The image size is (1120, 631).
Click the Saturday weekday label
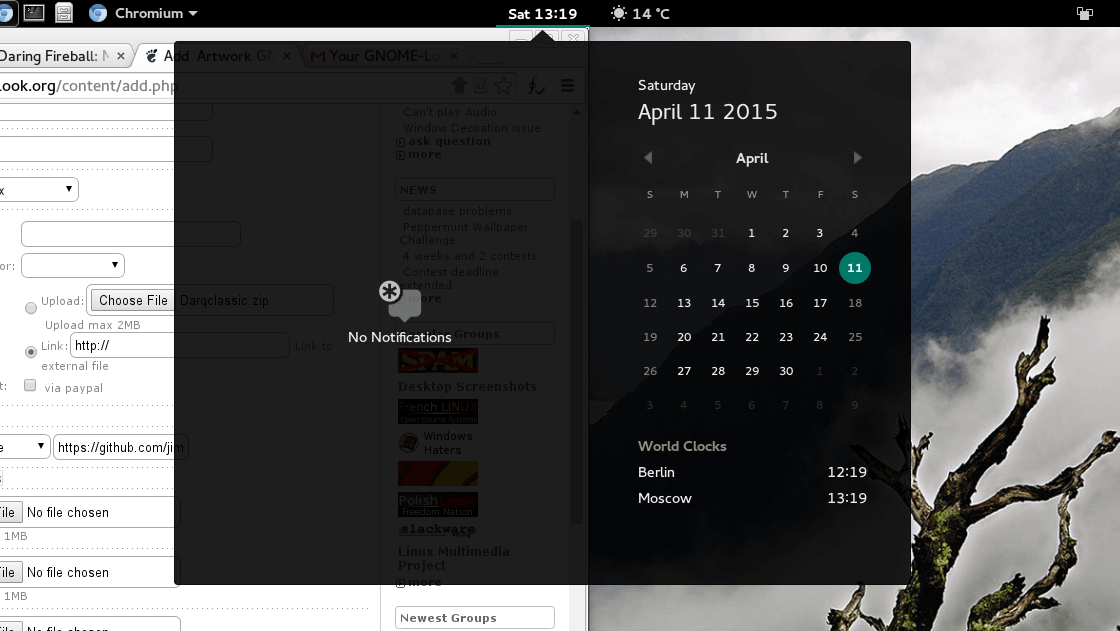[666, 85]
